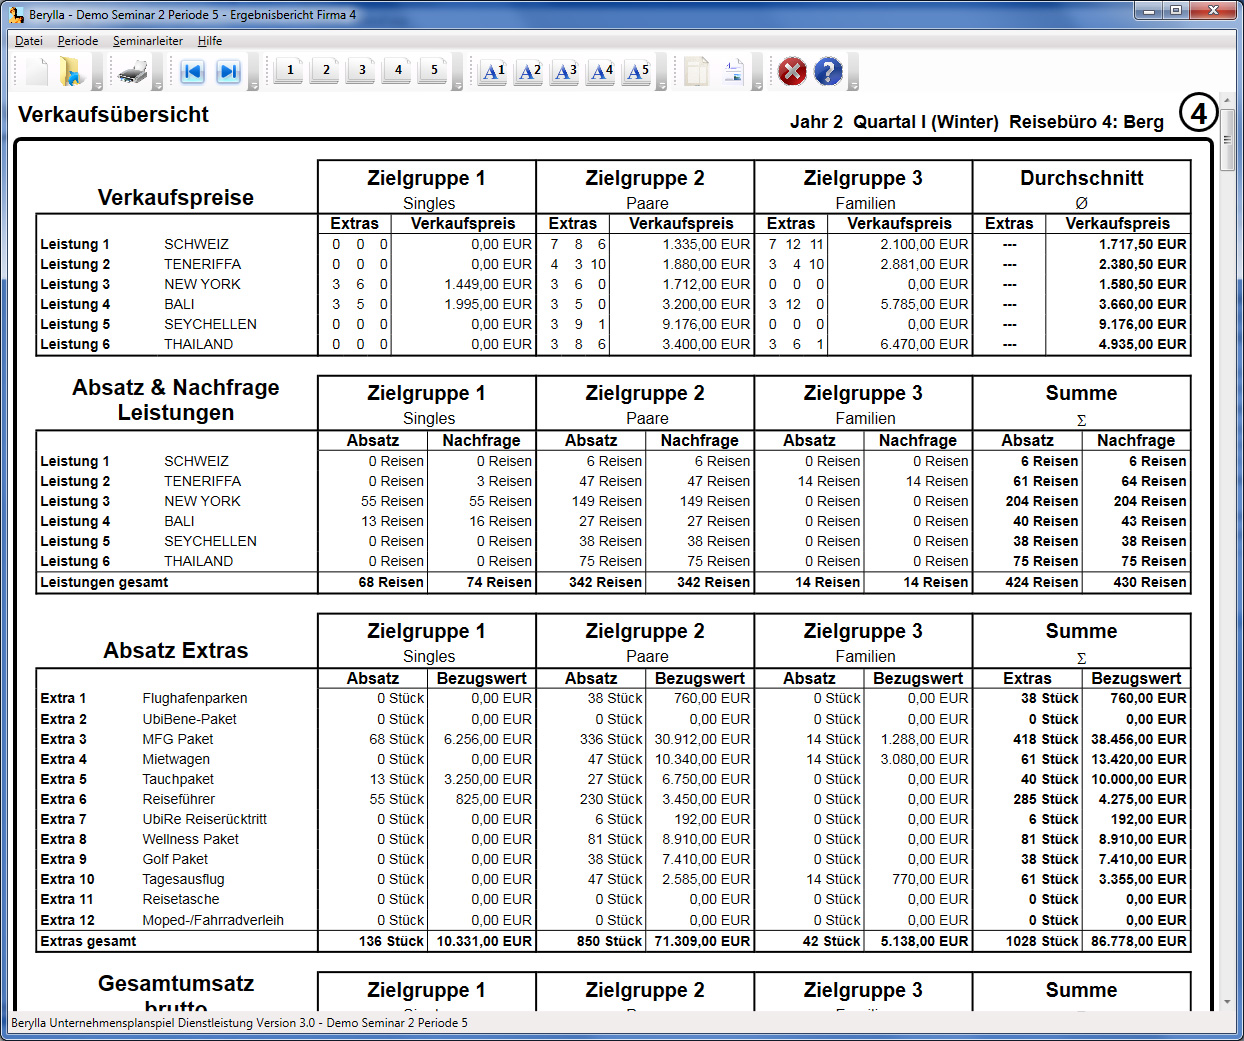Screen dimensions: 1244x1041
Task: Select the 'Wellness Paket' label
Action: [x=191, y=839]
